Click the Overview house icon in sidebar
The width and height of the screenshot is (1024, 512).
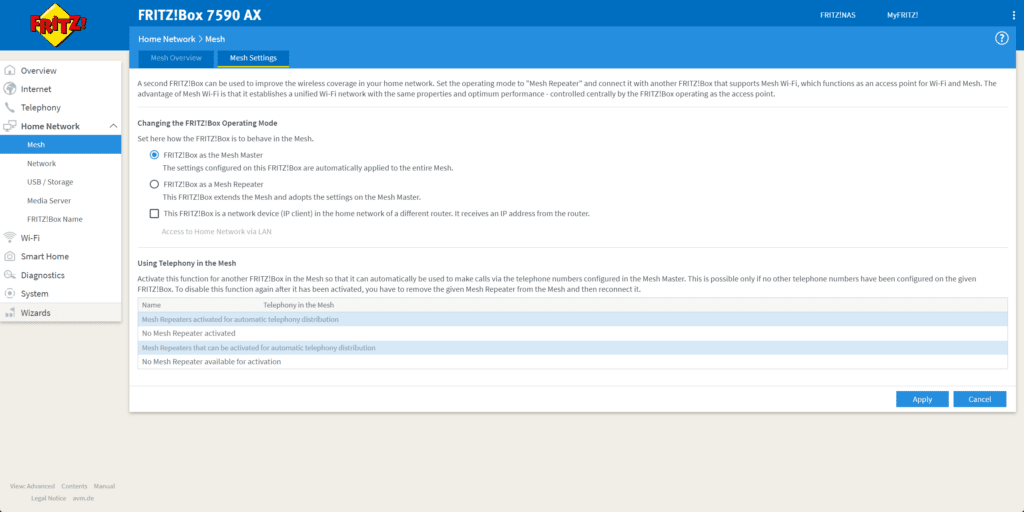[x=10, y=71]
